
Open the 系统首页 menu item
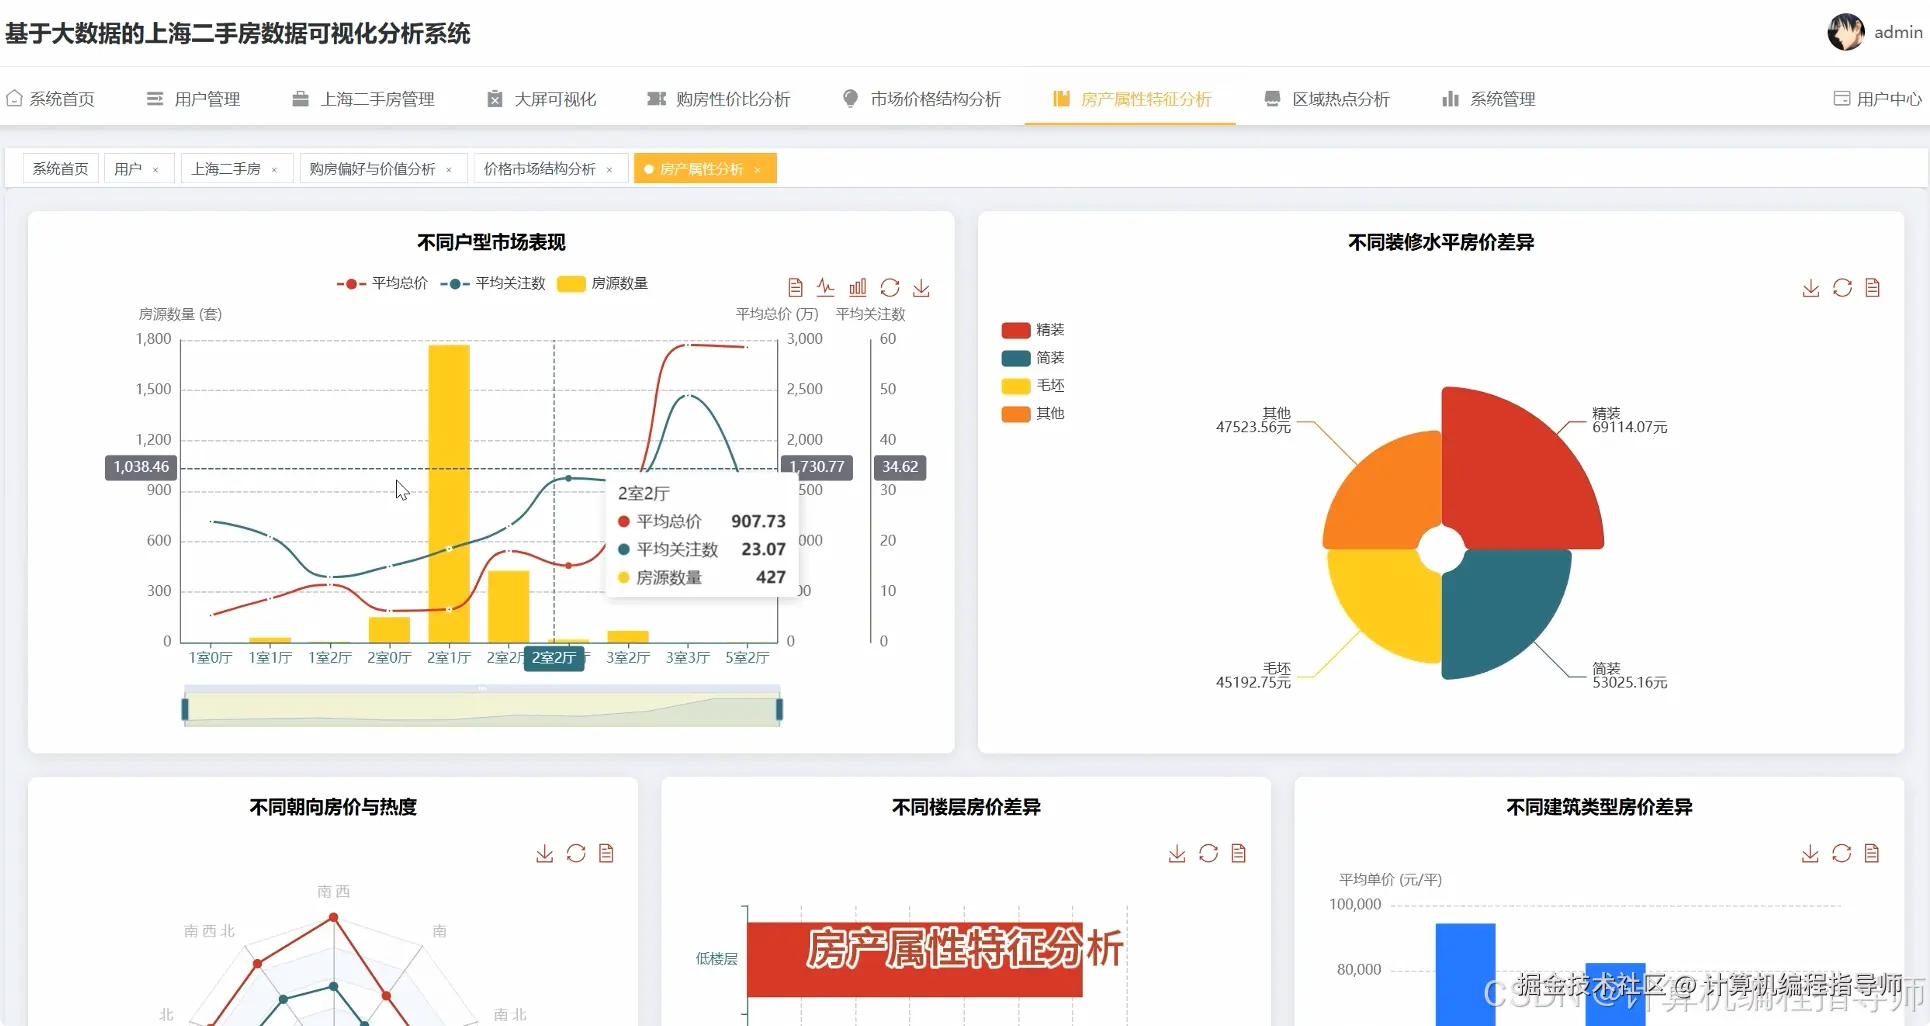pos(50,99)
